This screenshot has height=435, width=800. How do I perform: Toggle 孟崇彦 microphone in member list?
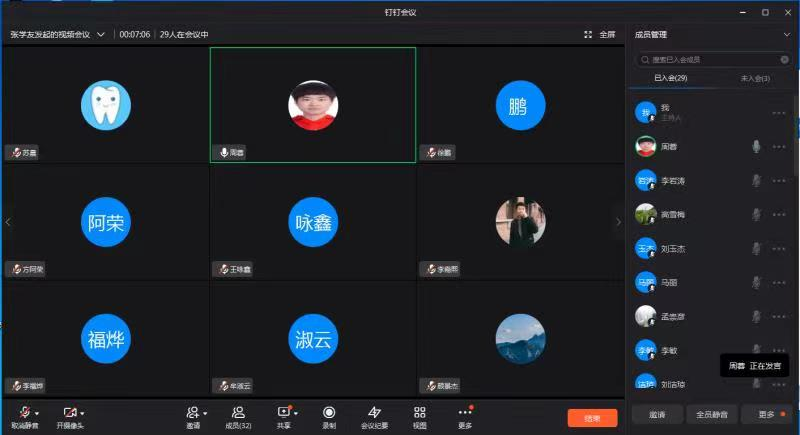click(756, 317)
